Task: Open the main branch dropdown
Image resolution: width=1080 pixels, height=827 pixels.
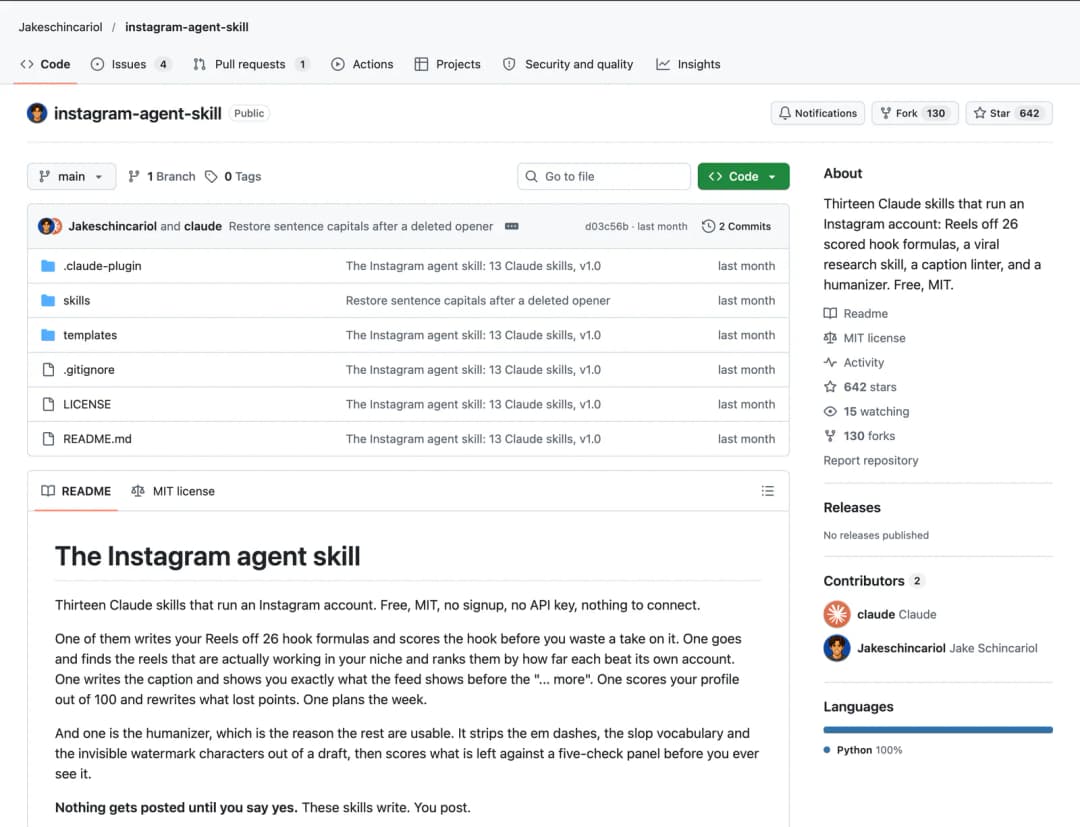Action: (x=72, y=176)
